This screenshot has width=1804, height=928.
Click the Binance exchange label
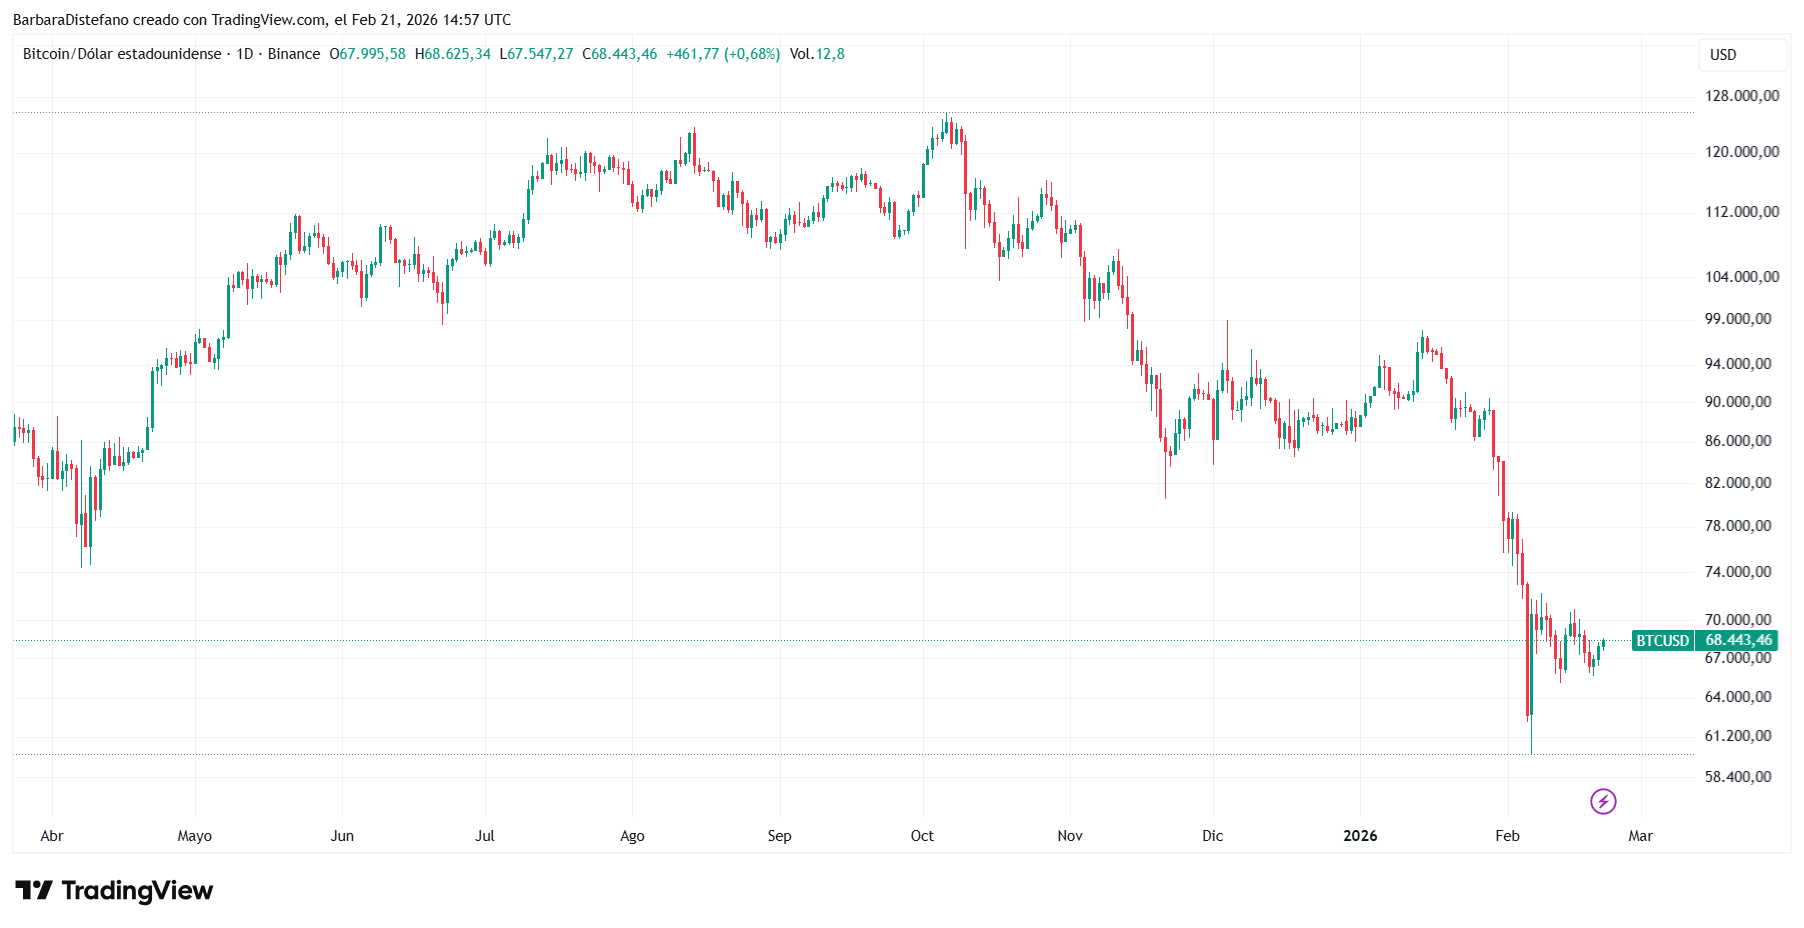[294, 54]
